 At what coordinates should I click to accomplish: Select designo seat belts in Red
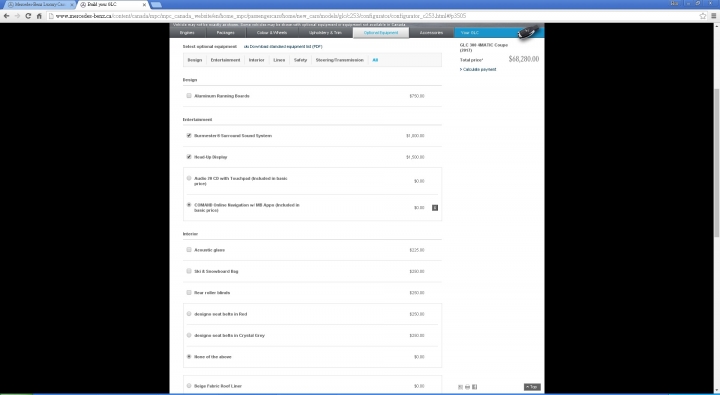tap(189, 314)
